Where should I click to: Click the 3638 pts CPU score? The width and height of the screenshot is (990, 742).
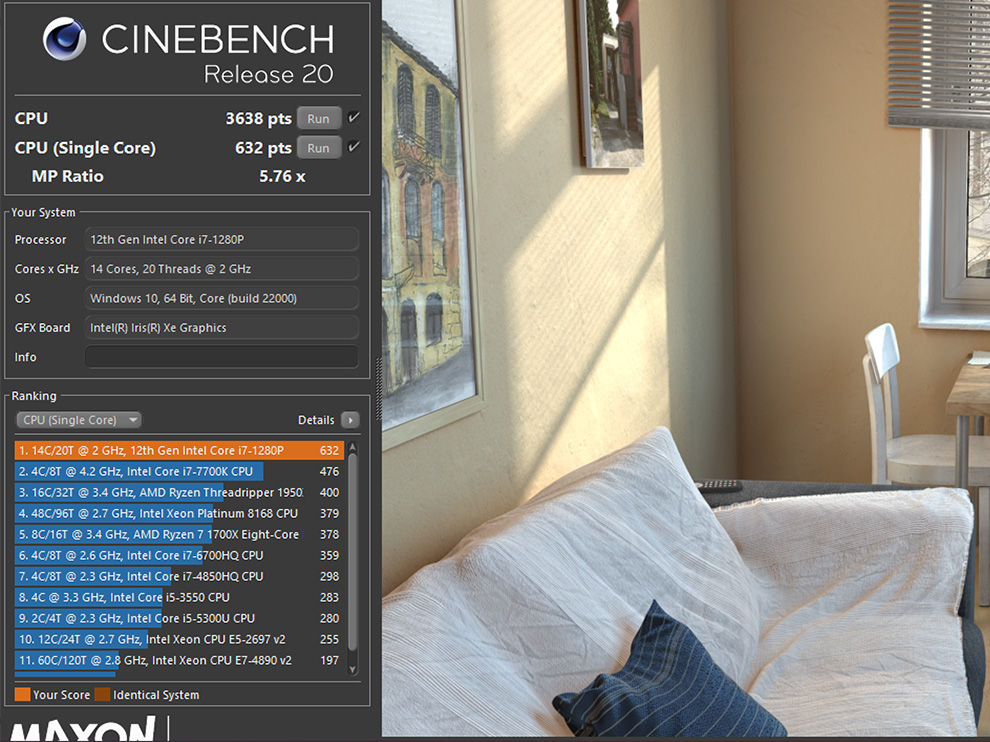(x=258, y=118)
